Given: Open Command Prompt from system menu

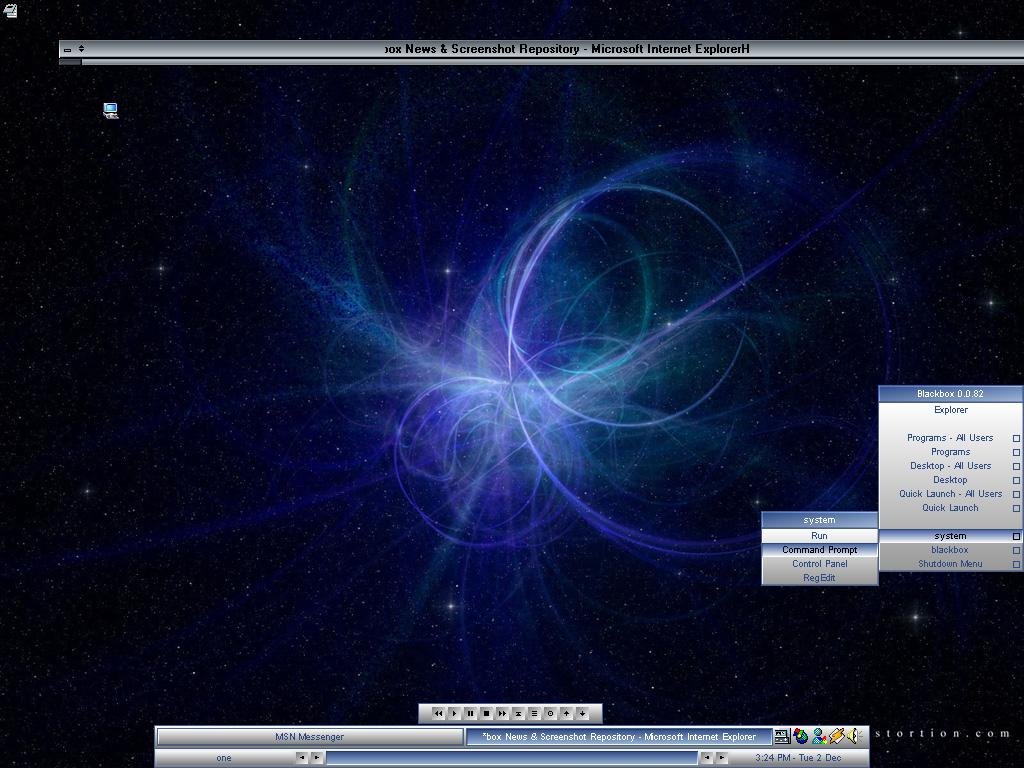Looking at the screenshot, I should point(819,550).
